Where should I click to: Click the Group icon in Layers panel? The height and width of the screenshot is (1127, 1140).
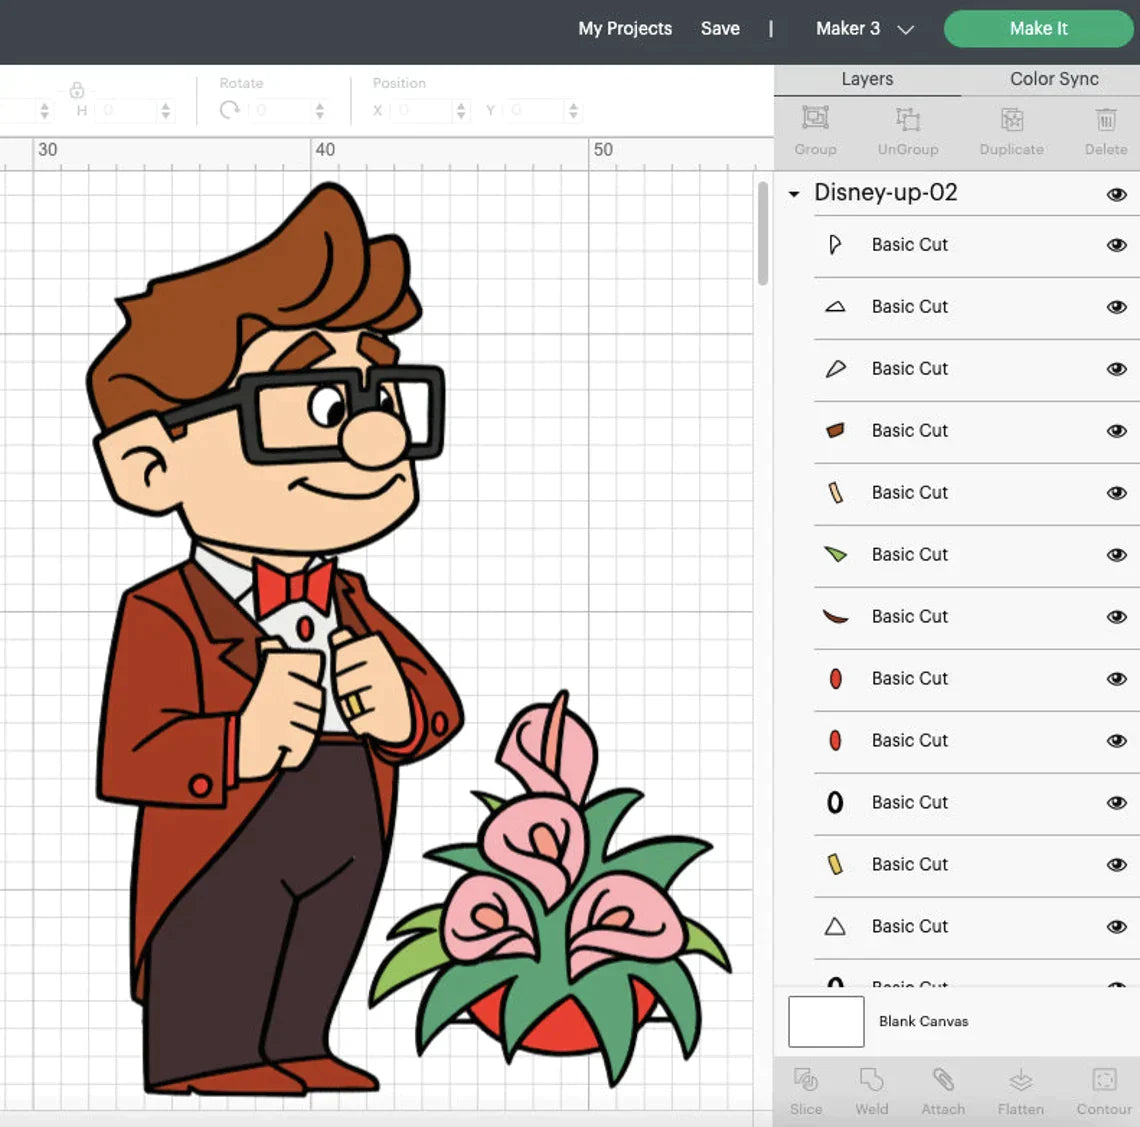coord(815,119)
